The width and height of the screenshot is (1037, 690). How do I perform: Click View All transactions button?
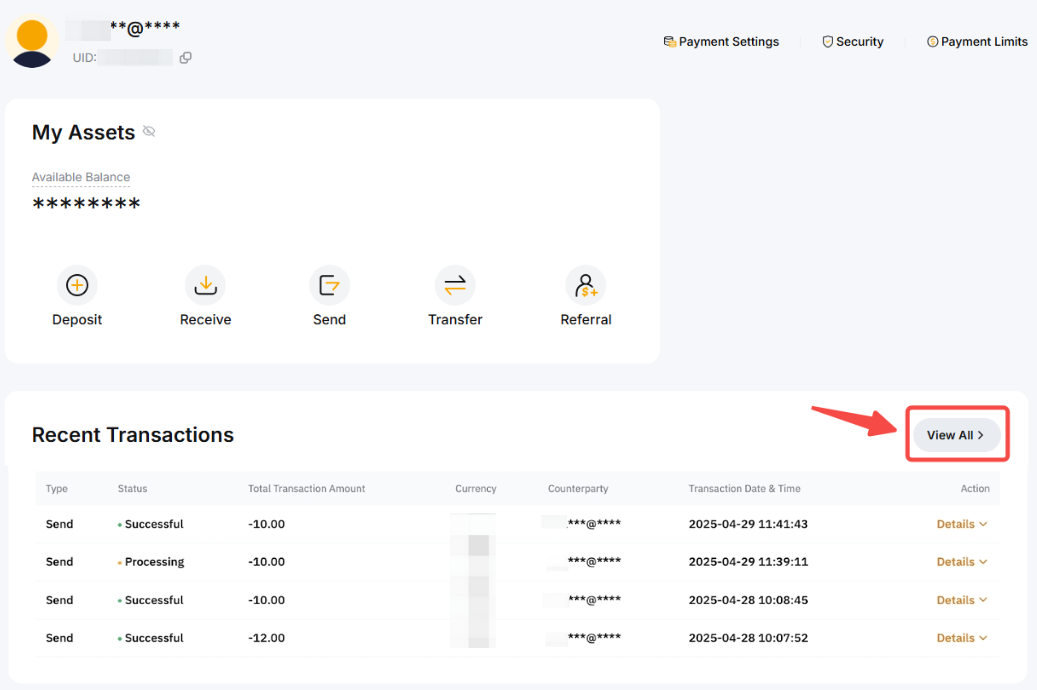pos(956,435)
